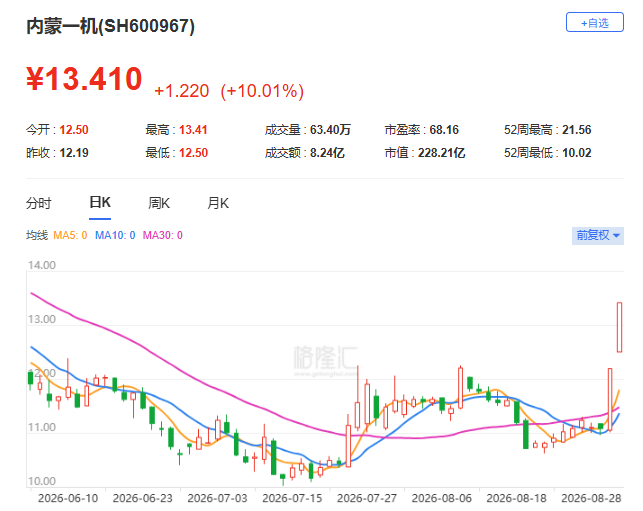643x511 pixels.
Task: Click x-axis date 2026-08-06
Action: (442, 498)
